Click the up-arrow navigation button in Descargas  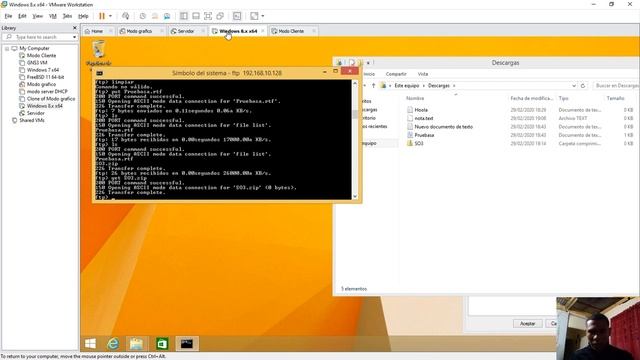tap(373, 86)
